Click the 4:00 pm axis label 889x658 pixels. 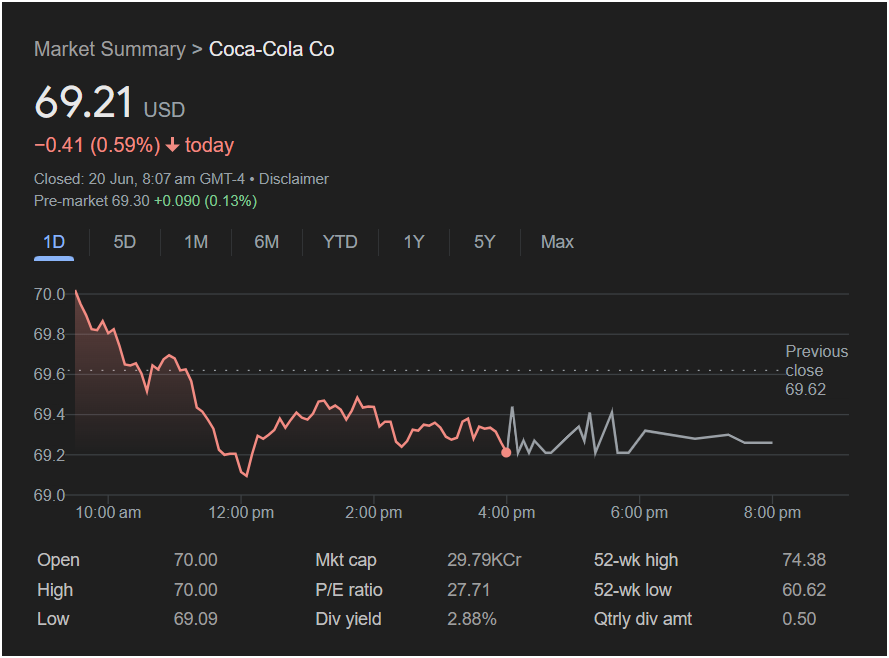pyautogui.click(x=506, y=513)
